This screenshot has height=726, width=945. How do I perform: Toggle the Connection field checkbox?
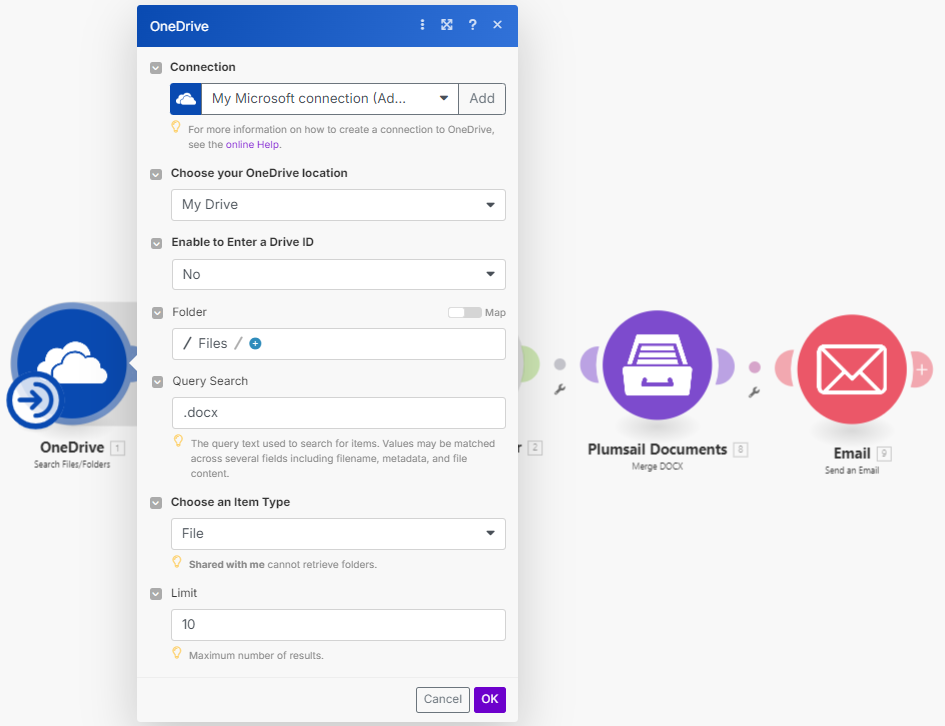(x=156, y=67)
